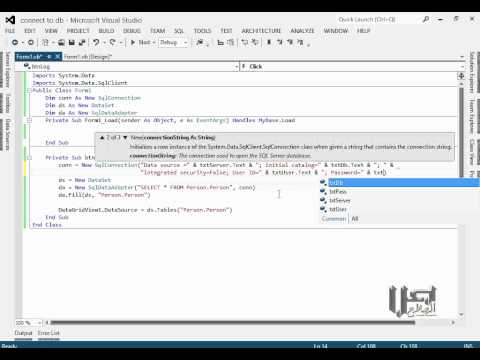Open the Start button dropdown arrow
The width and height of the screenshot is (480, 360).
point(154,43)
